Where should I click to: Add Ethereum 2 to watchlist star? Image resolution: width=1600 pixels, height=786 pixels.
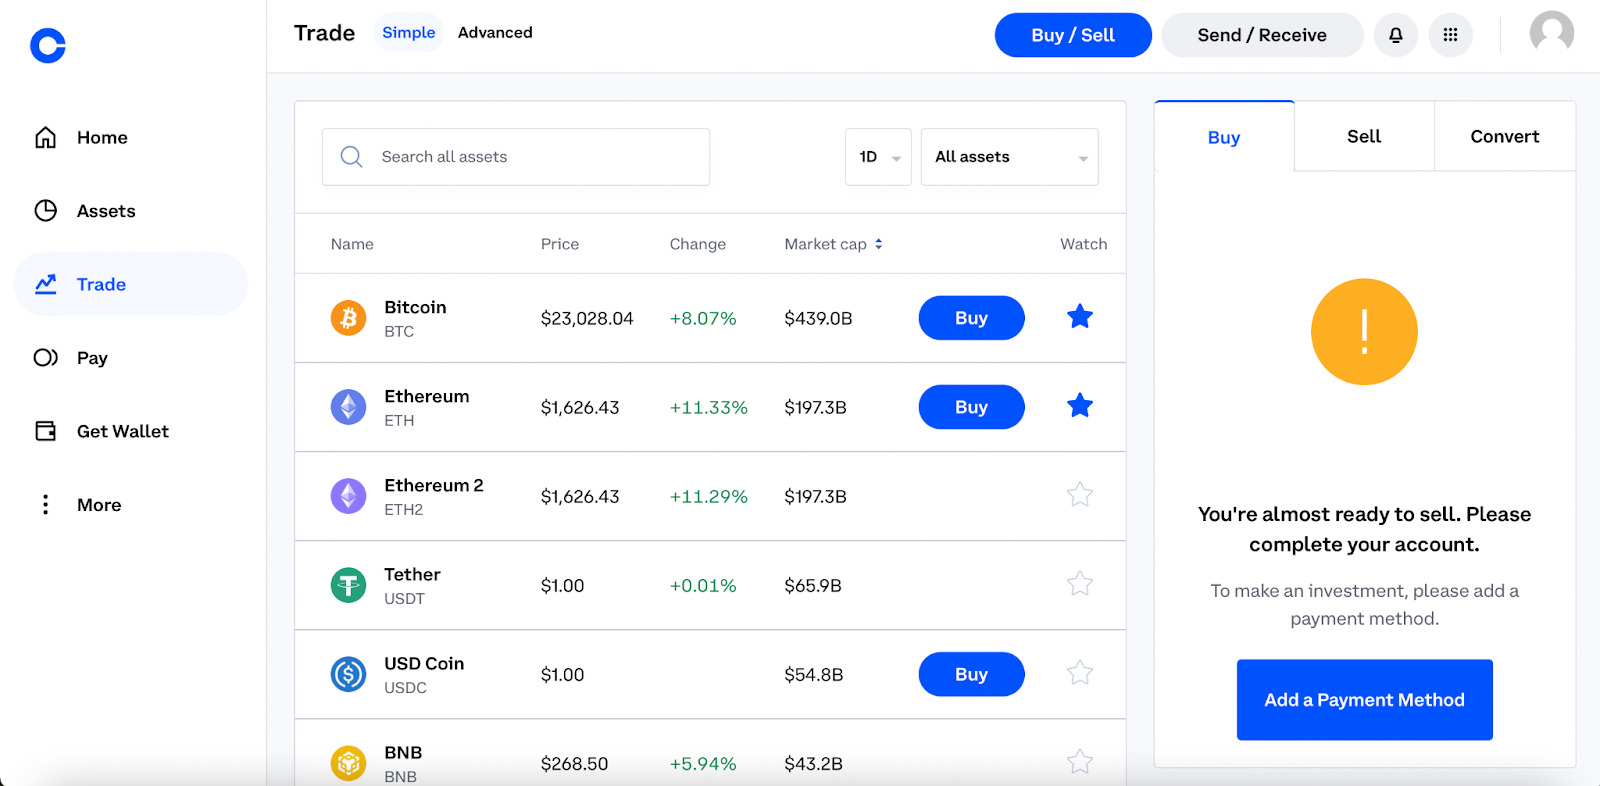click(1080, 495)
